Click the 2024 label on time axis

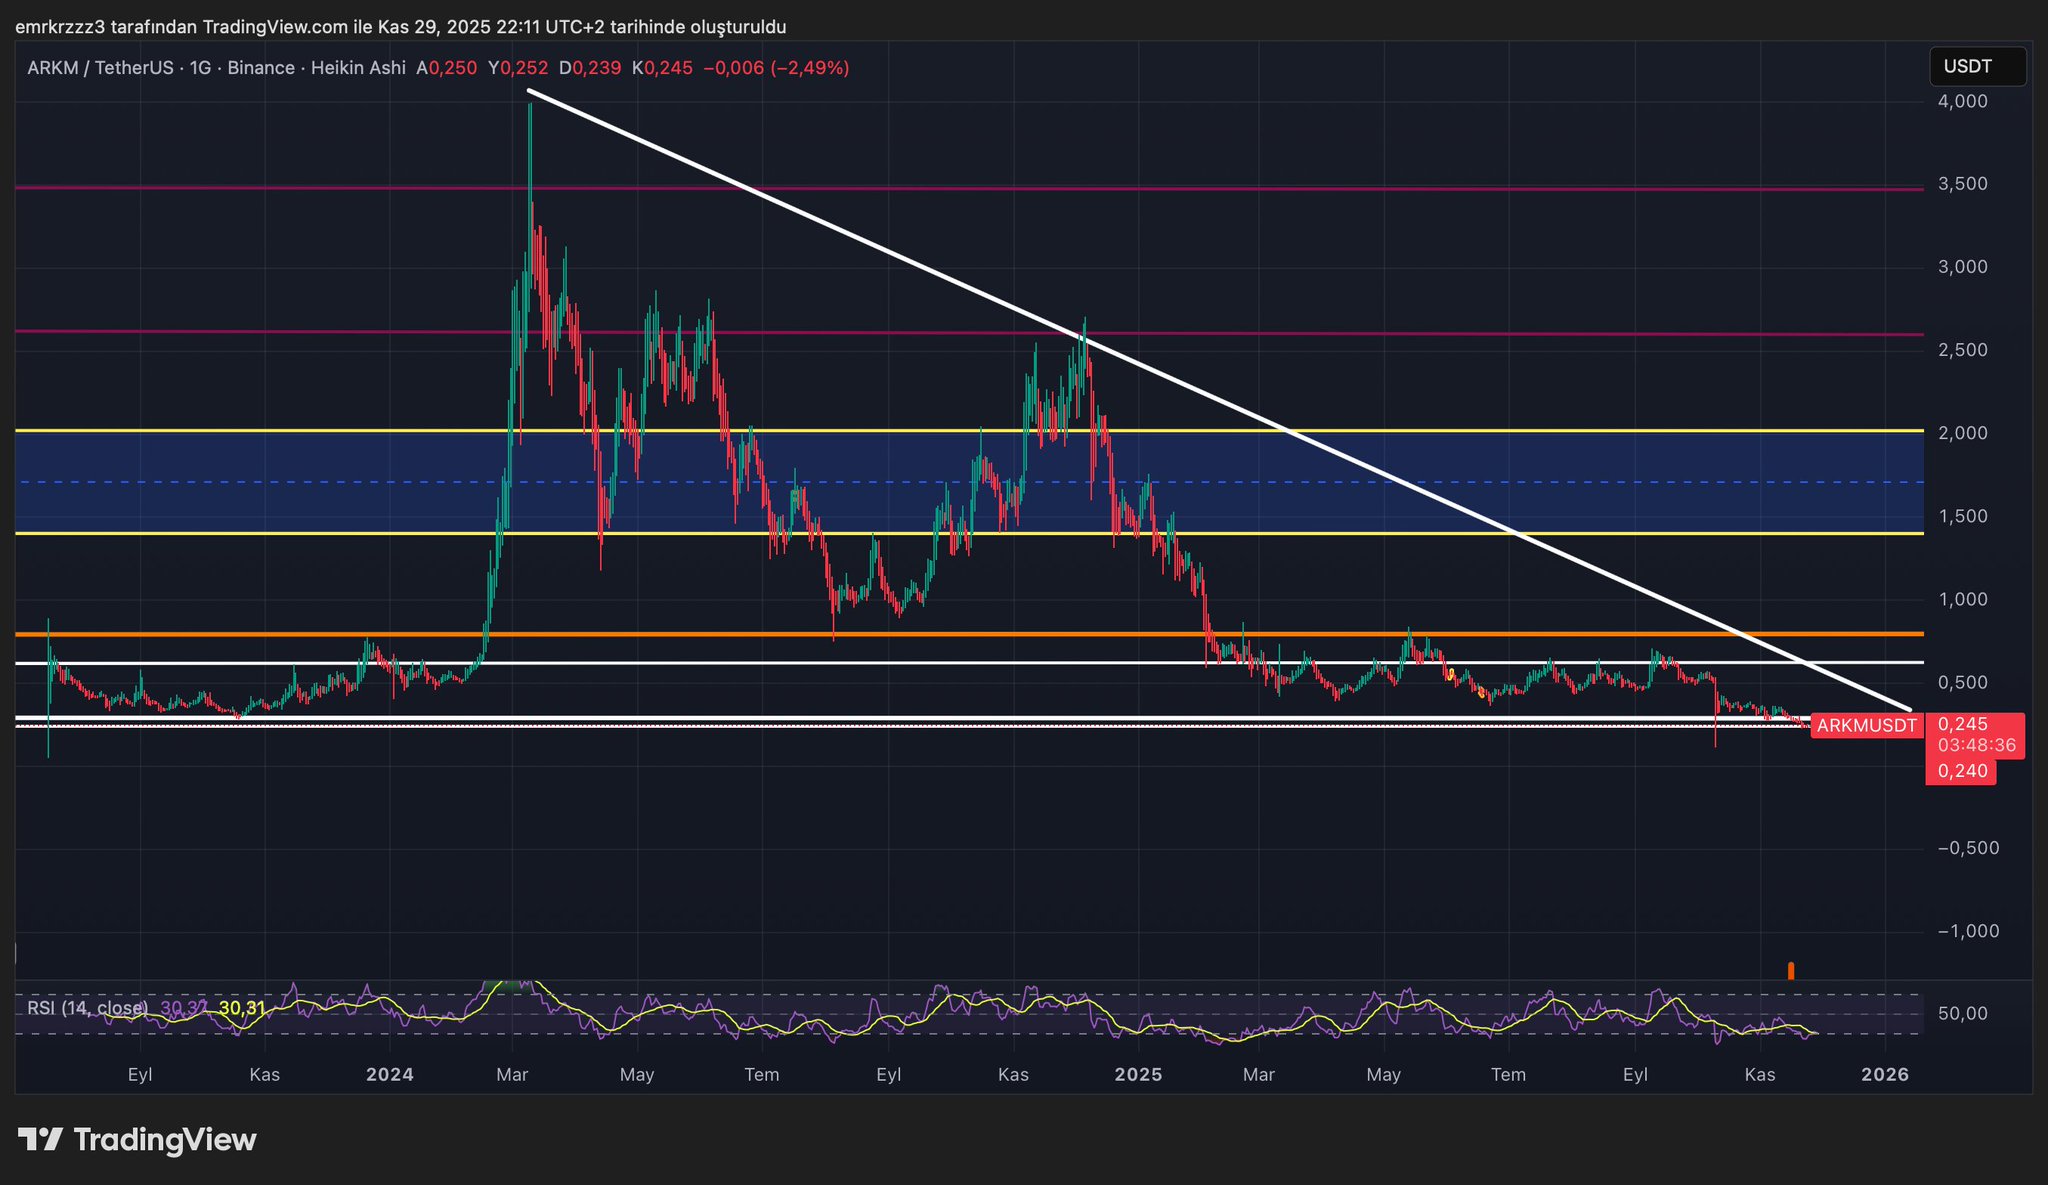coord(389,1075)
